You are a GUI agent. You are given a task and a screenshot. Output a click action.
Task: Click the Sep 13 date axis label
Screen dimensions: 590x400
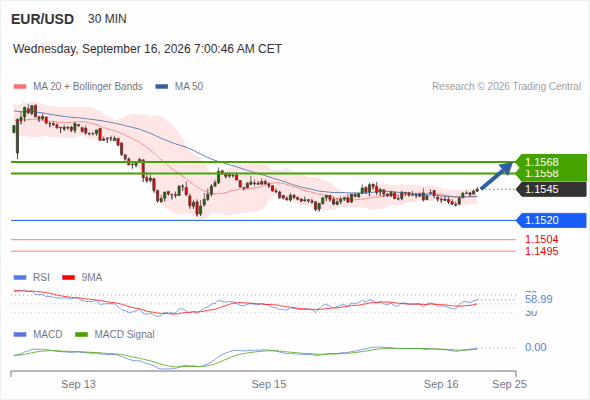78,384
